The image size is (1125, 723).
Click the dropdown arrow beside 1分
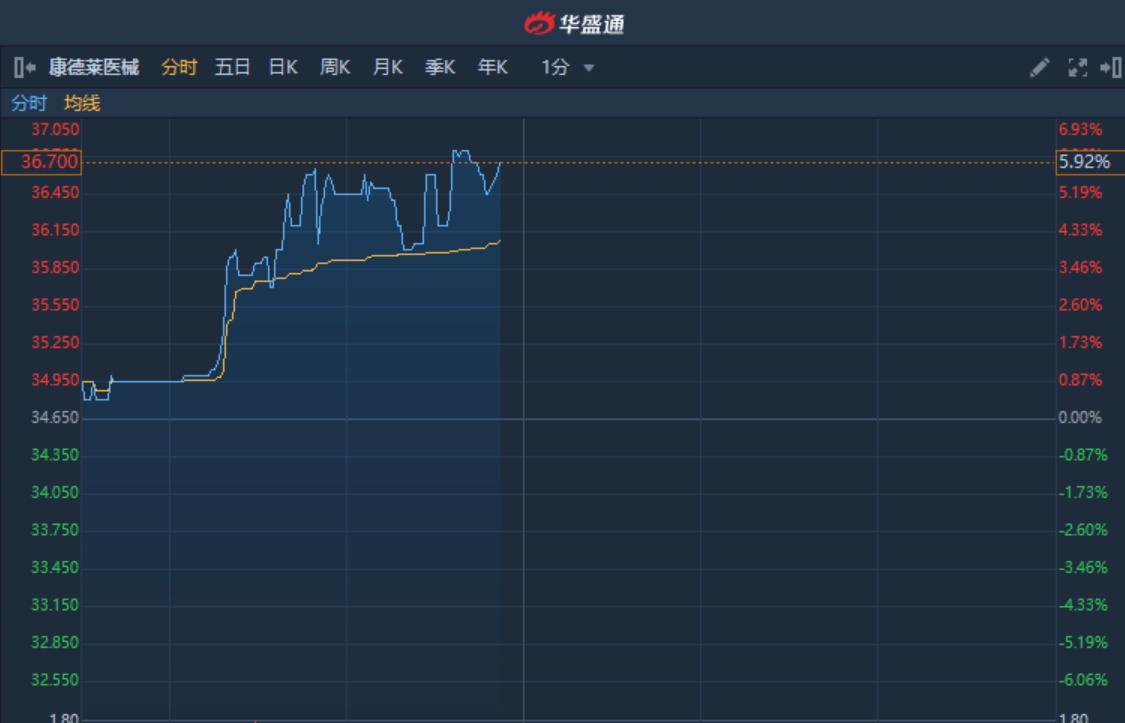point(589,68)
